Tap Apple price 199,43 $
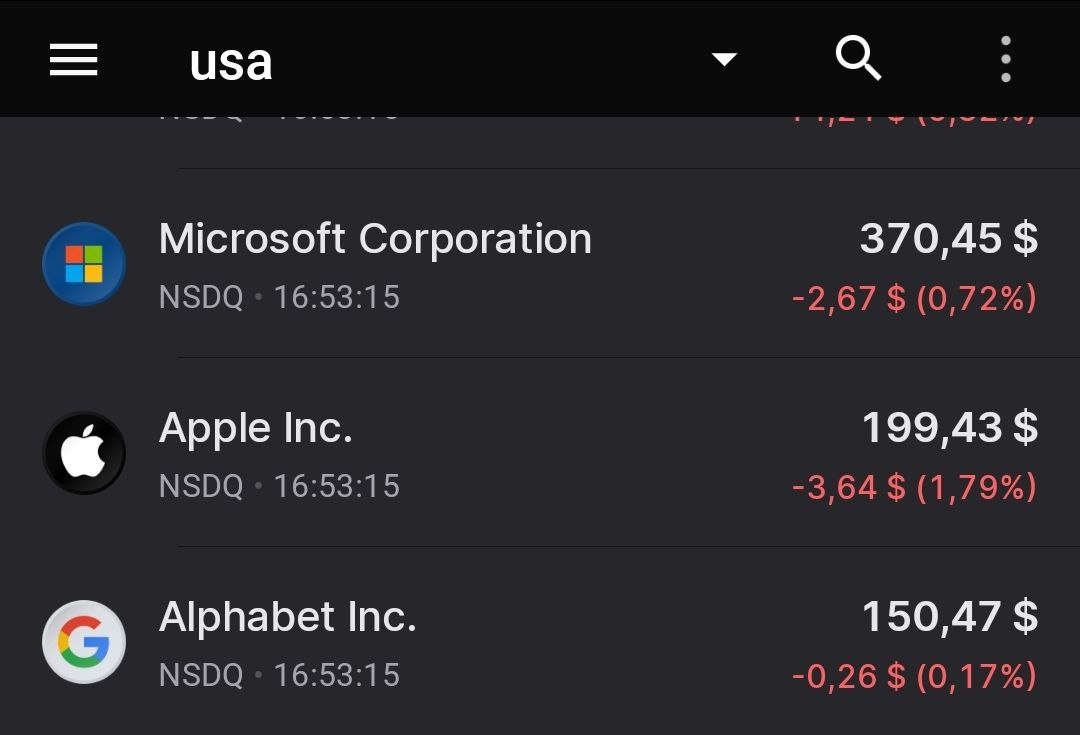The height and width of the screenshot is (735, 1080). pos(949,429)
